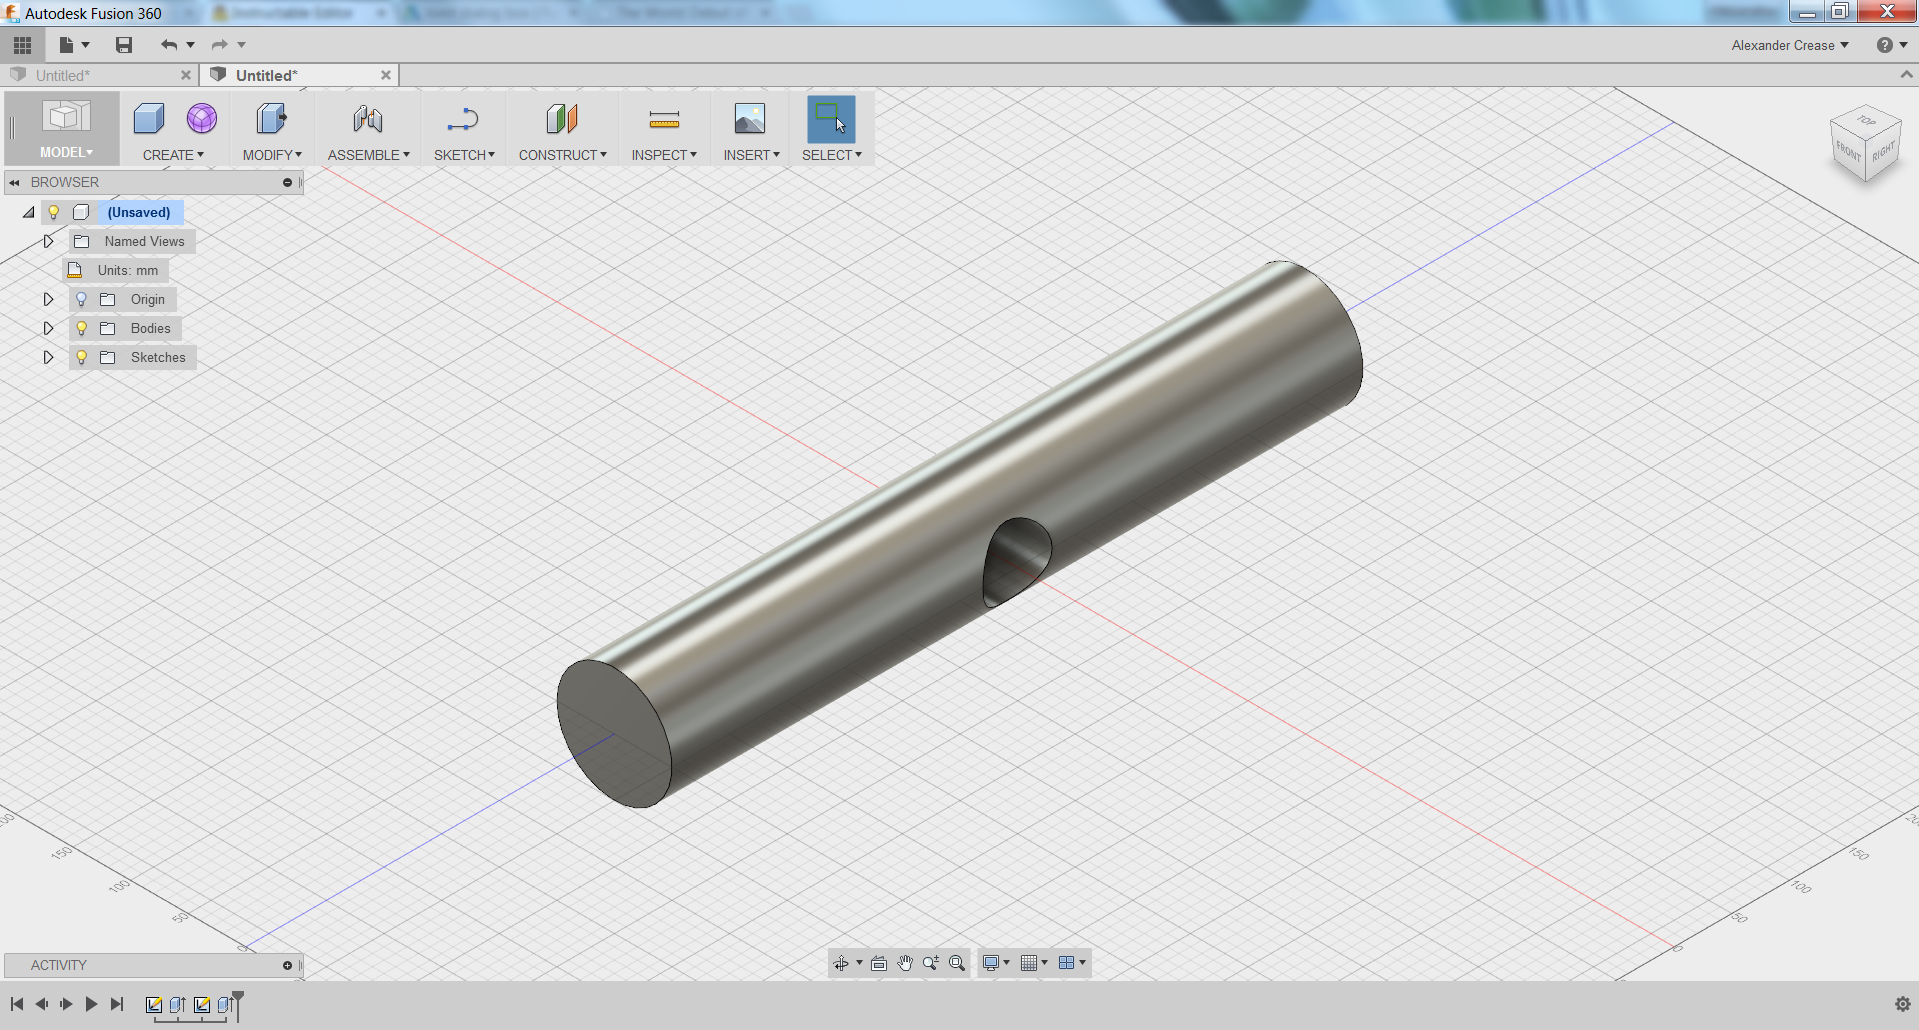
Task: Collapse the Browser panel double-arrow
Action: [x=15, y=182]
